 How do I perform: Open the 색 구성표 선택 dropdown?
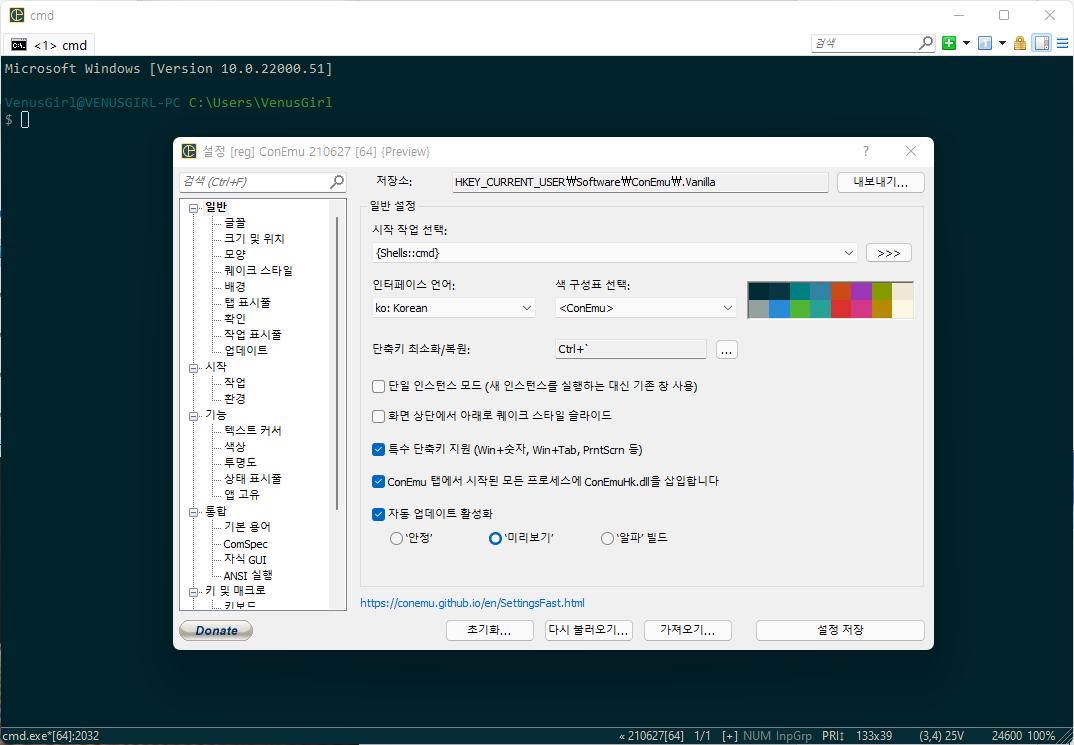click(646, 308)
